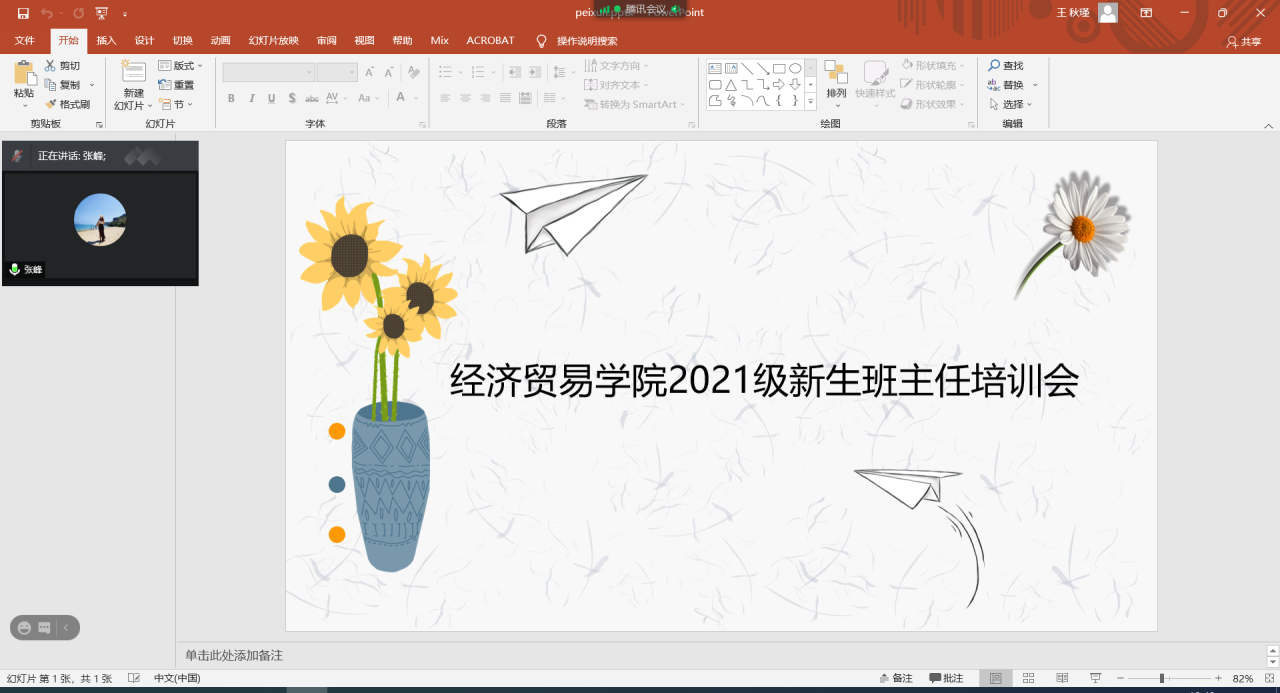Open the Insert (插入) ribbon tab
Screen dimensions: 1280x693
(106, 41)
